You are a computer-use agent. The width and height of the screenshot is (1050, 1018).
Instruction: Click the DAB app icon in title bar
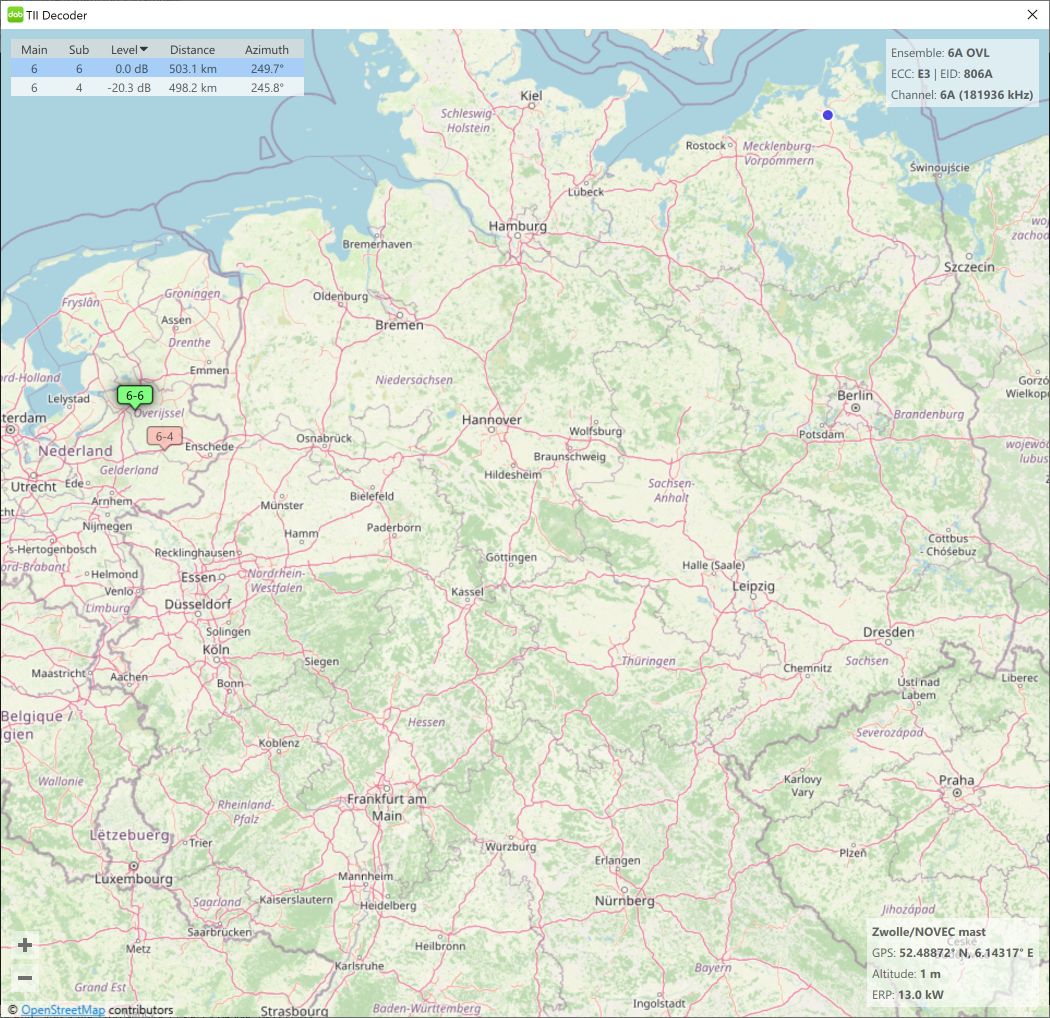point(15,15)
